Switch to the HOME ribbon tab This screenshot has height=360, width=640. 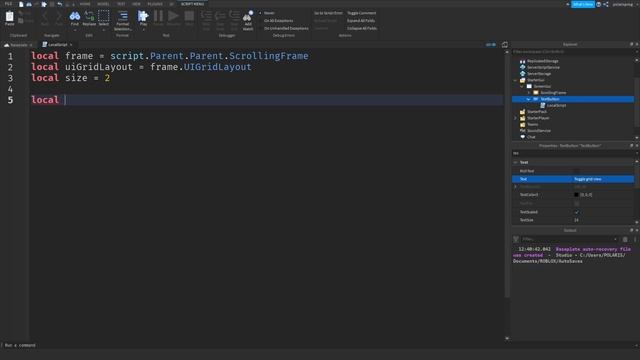pyautogui.click(x=85, y=4)
